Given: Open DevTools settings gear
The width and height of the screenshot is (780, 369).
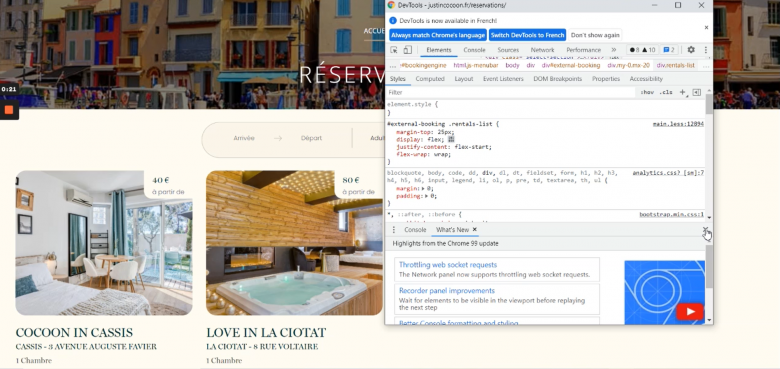Looking at the screenshot, I should [x=691, y=50].
